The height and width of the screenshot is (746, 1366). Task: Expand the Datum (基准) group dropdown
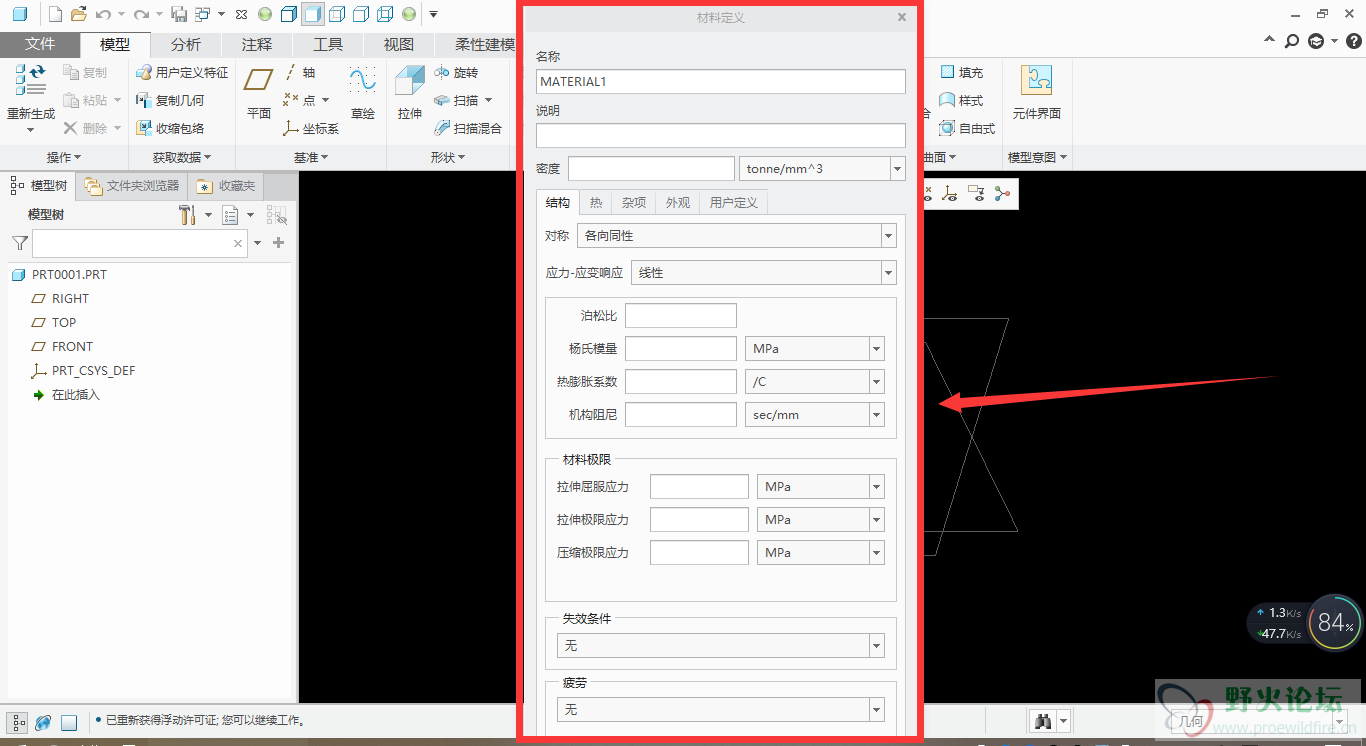(x=311, y=158)
